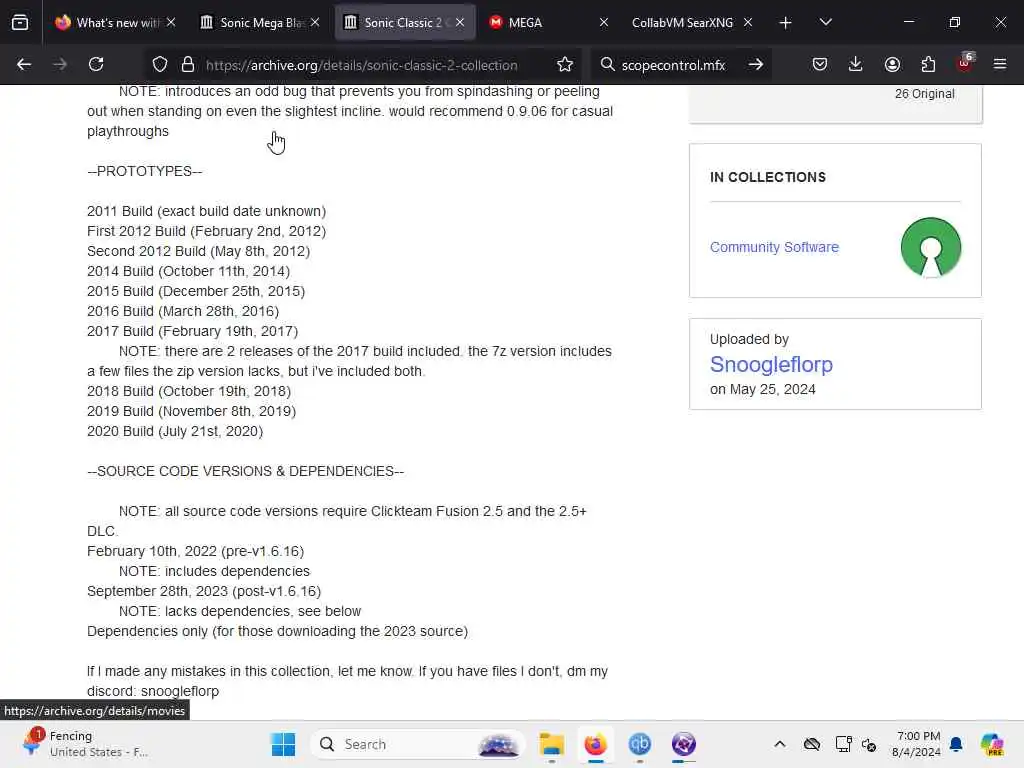Save page to Pocket
The image size is (1024, 768).
pyautogui.click(x=820, y=64)
